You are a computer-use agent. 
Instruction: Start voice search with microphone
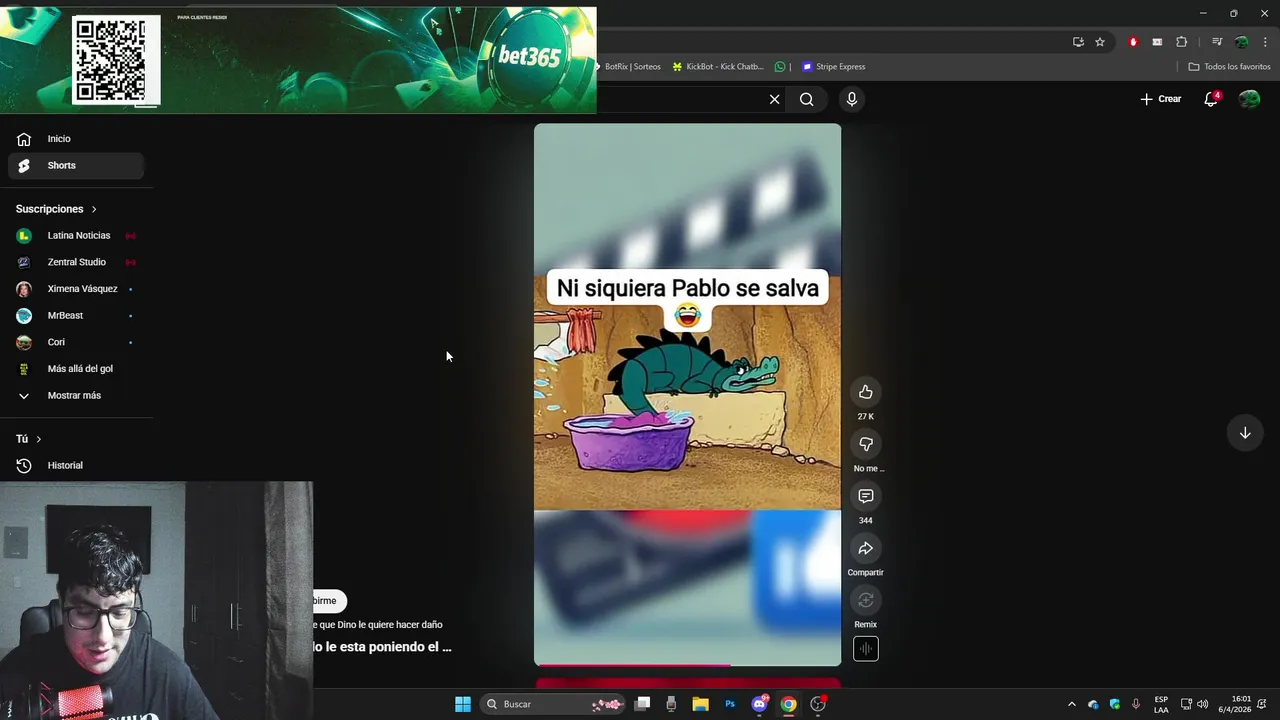click(x=851, y=99)
